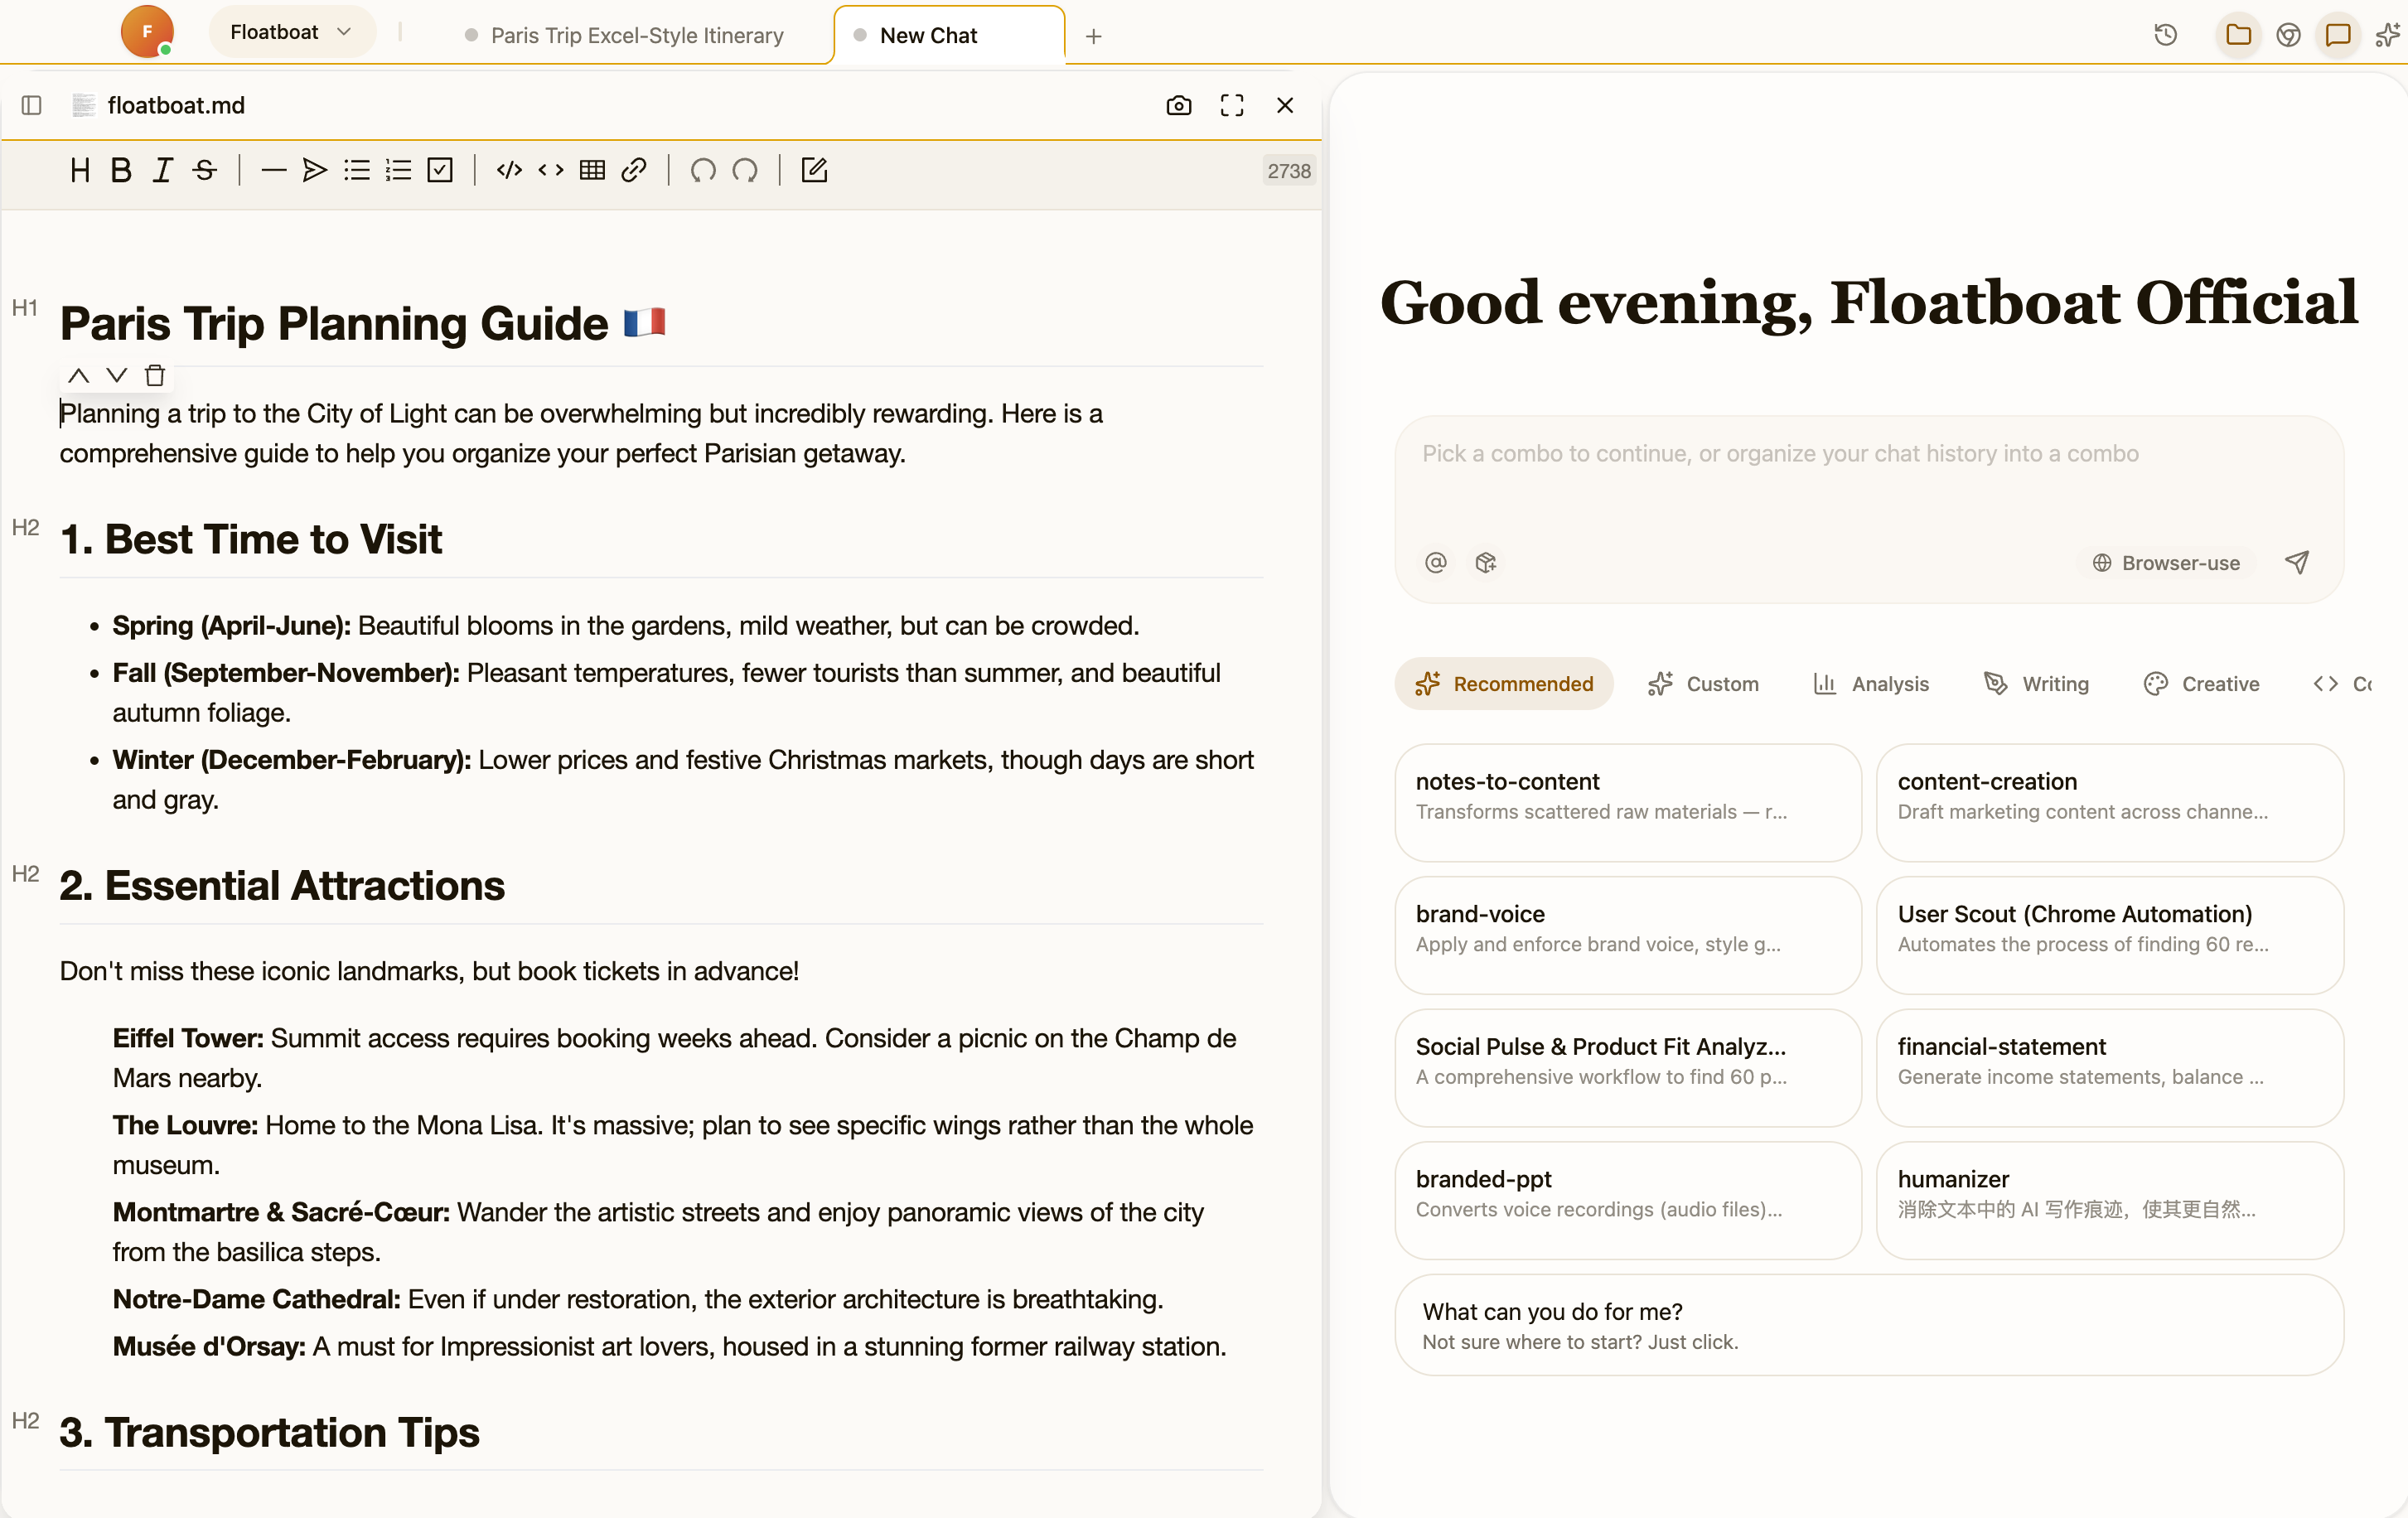Apply strikethrough formatting
The width and height of the screenshot is (2408, 1518).
204,170
